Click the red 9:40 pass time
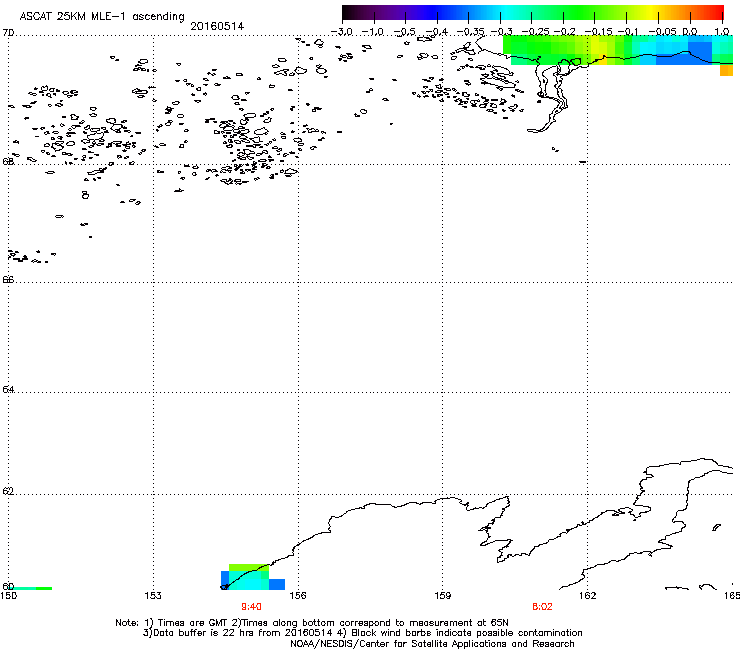 click(x=251, y=607)
